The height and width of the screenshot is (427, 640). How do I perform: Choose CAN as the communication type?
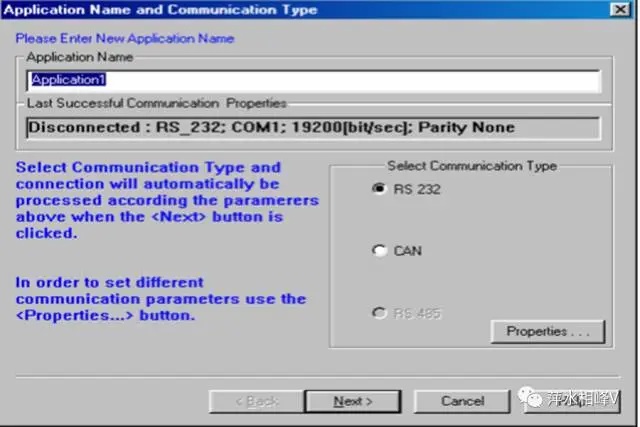tap(379, 251)
